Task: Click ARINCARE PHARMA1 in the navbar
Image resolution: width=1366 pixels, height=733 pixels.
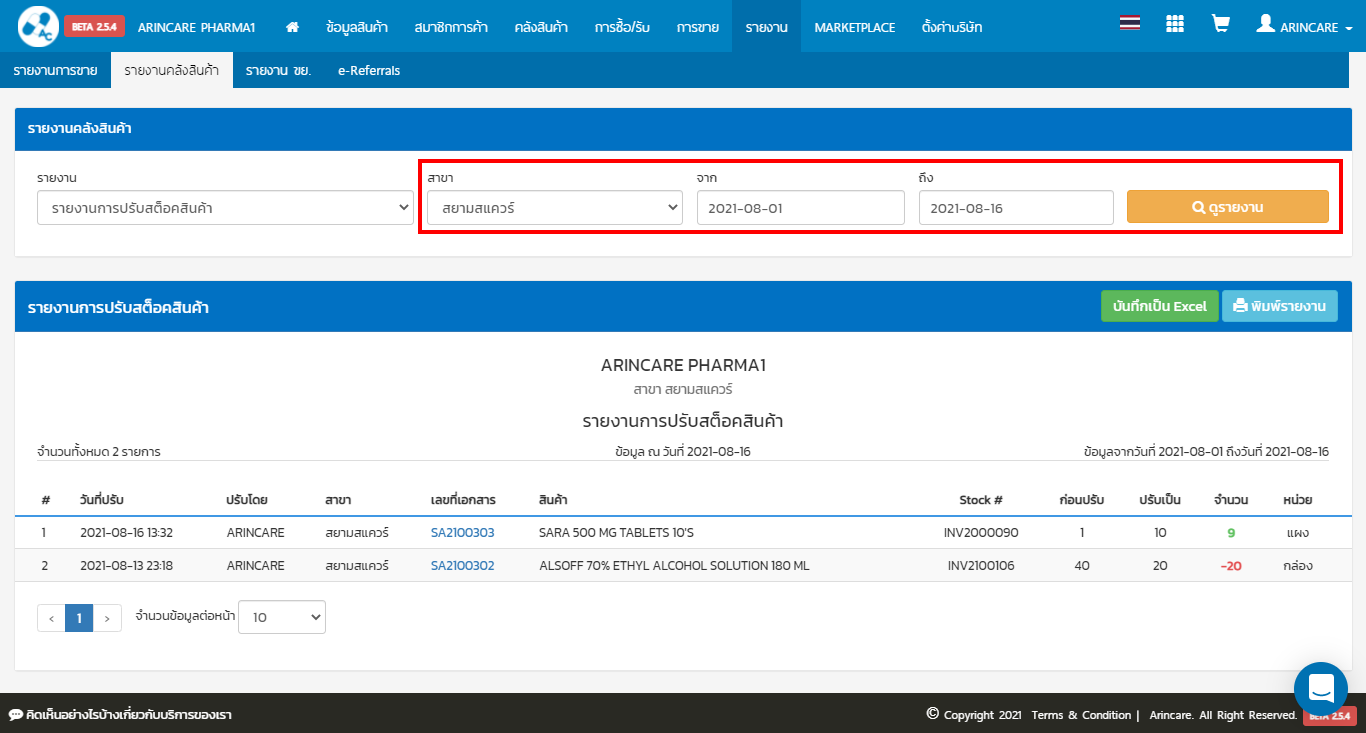Action: point(197,27)
